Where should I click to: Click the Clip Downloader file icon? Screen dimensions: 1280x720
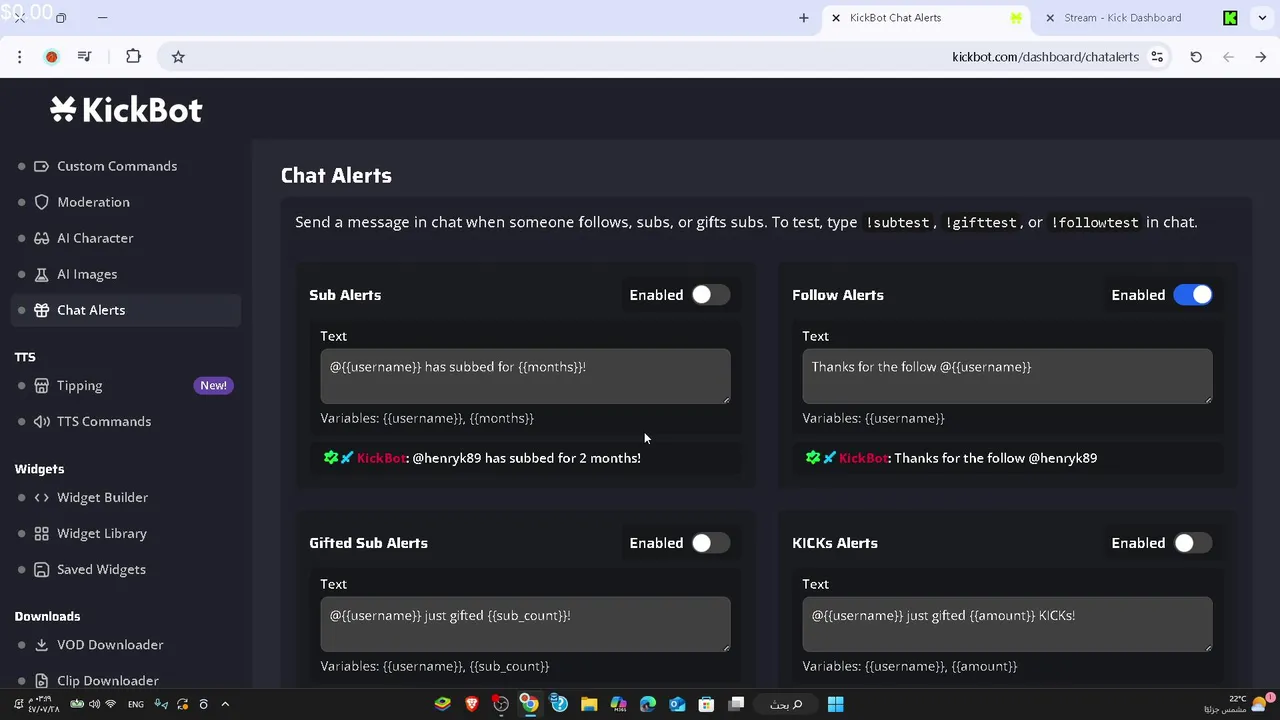tap(41, 681)
